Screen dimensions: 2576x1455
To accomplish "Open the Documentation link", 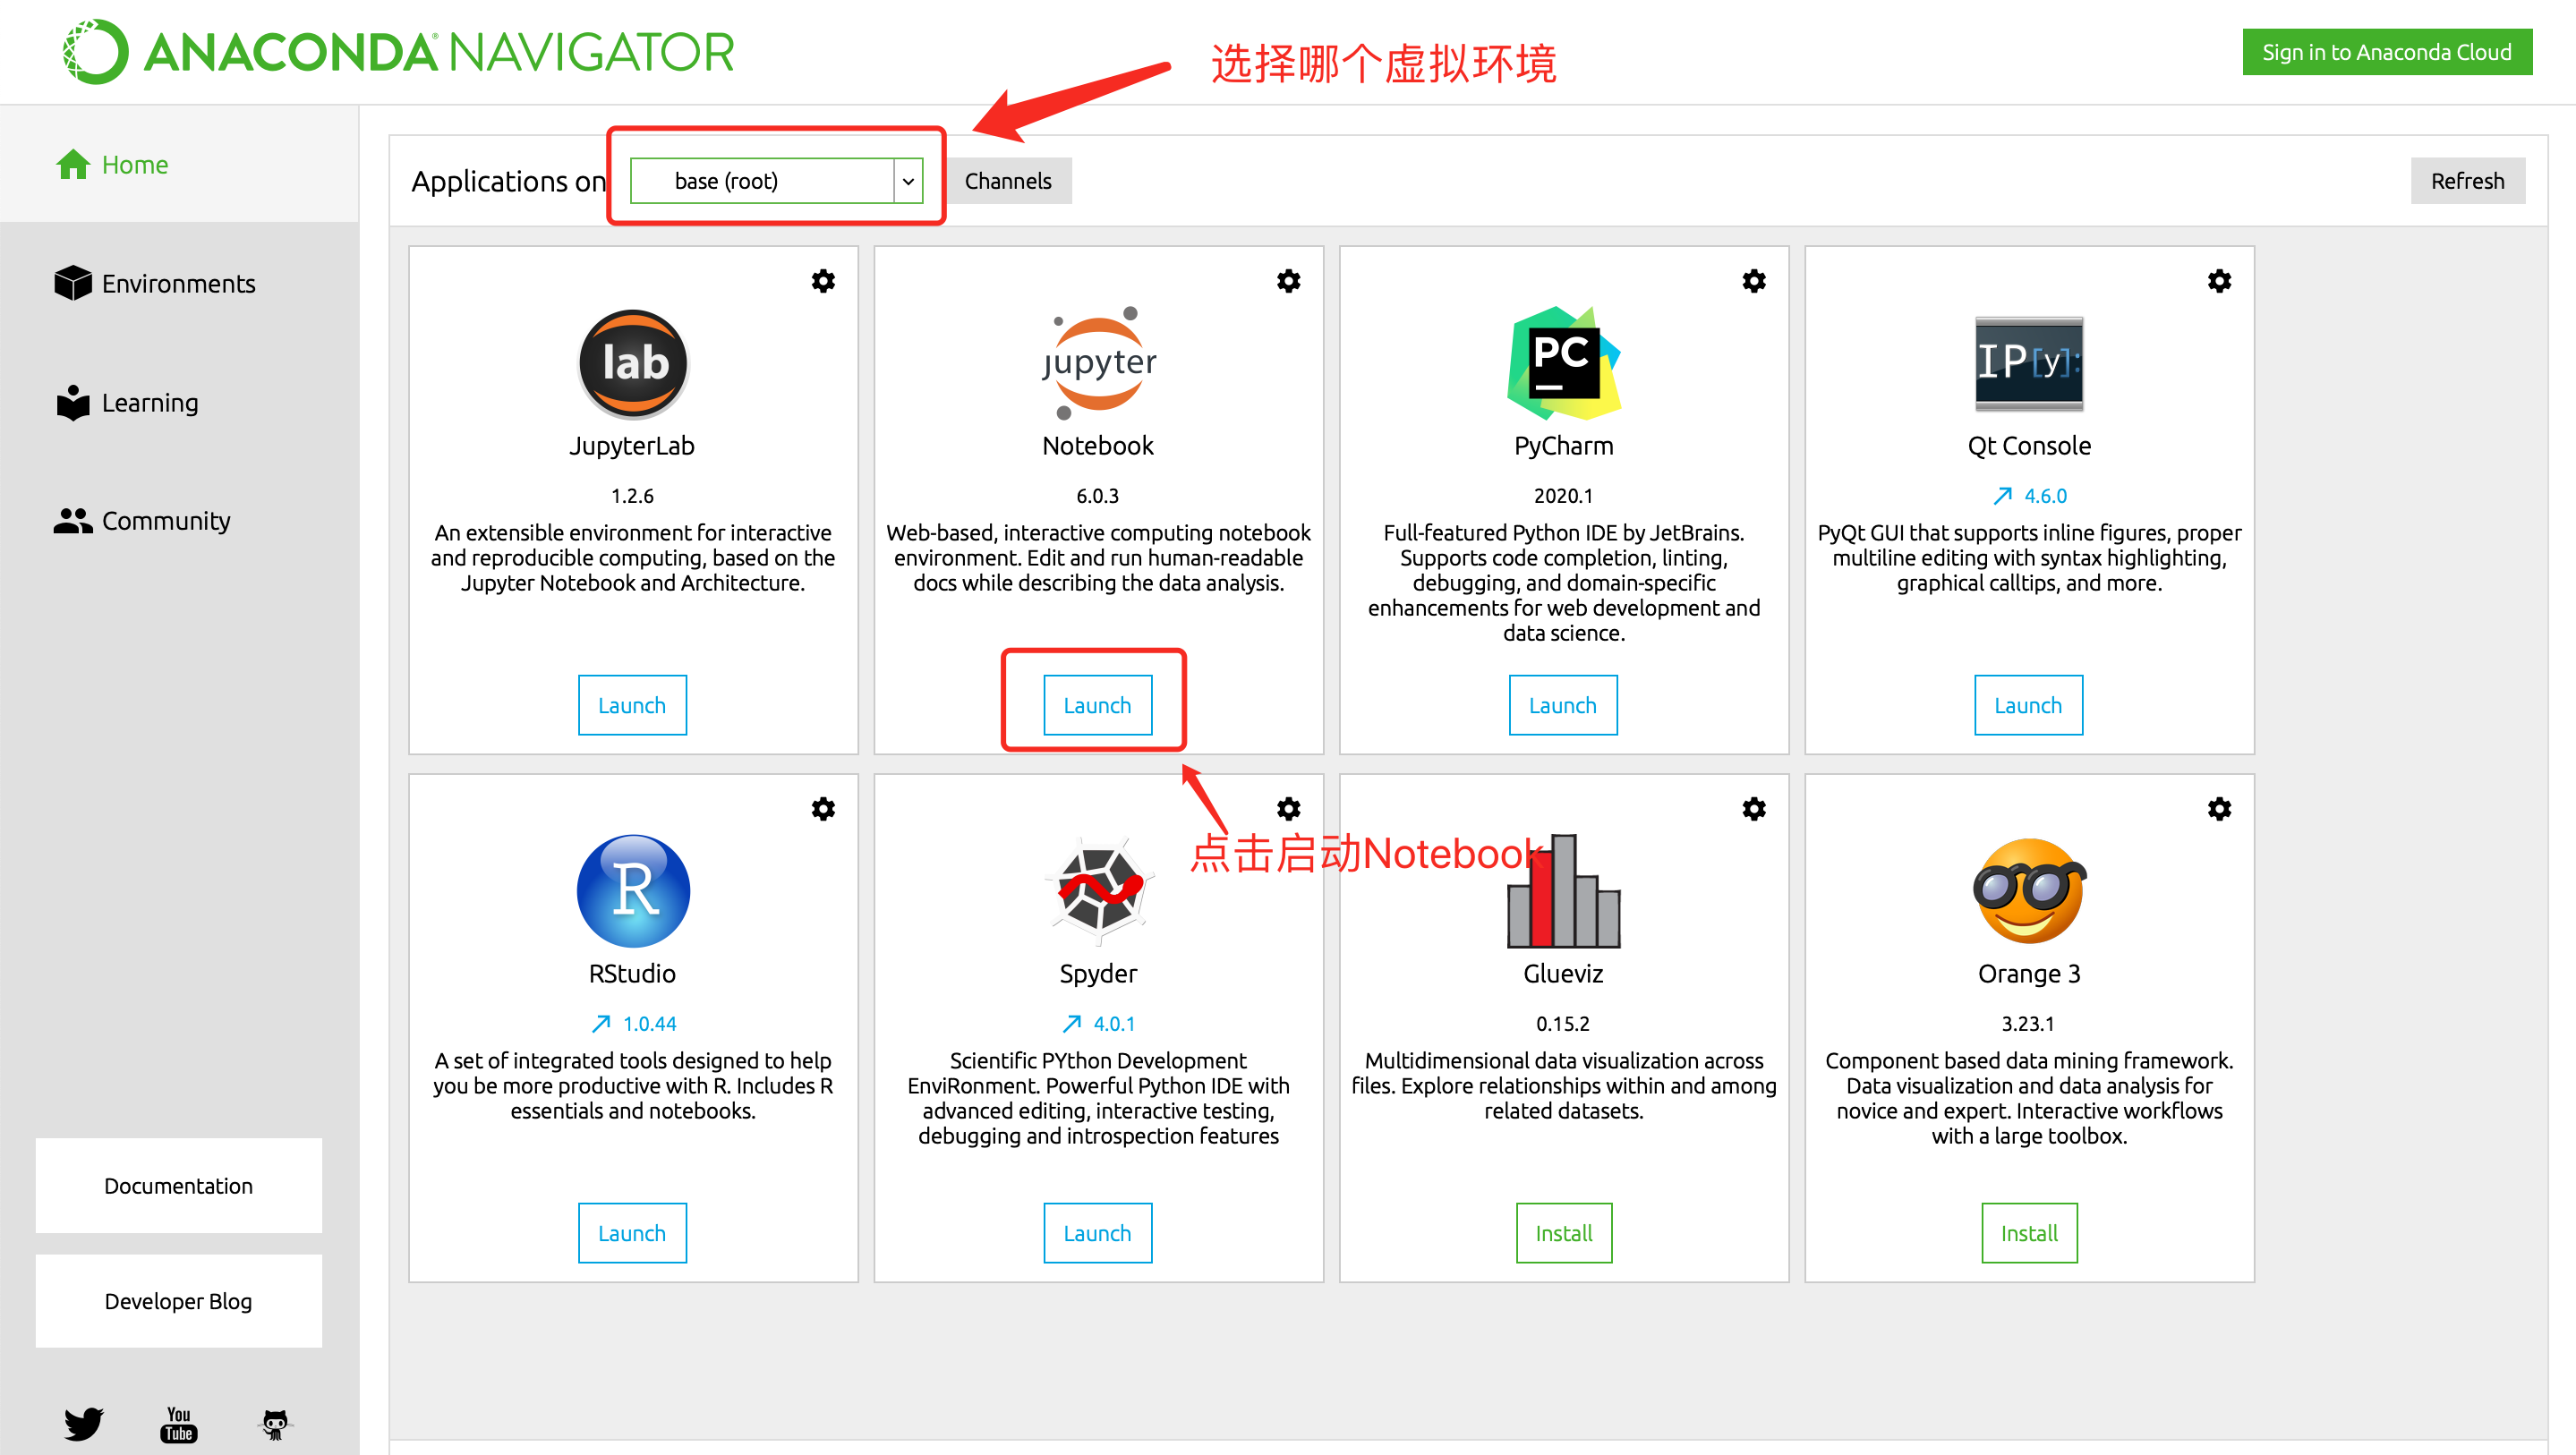I will coord(179,1185).
